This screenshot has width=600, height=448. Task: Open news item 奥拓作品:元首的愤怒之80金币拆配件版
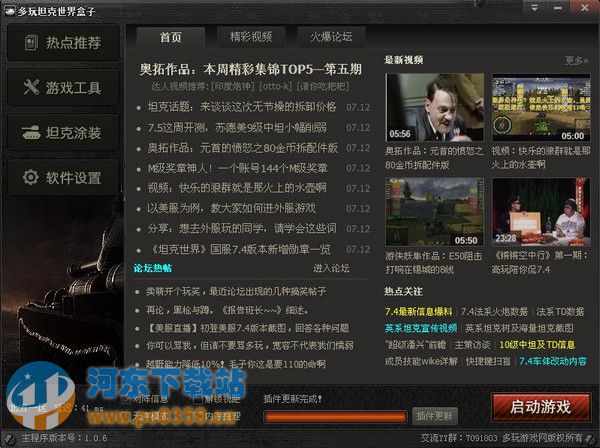[x=243, y=148]
